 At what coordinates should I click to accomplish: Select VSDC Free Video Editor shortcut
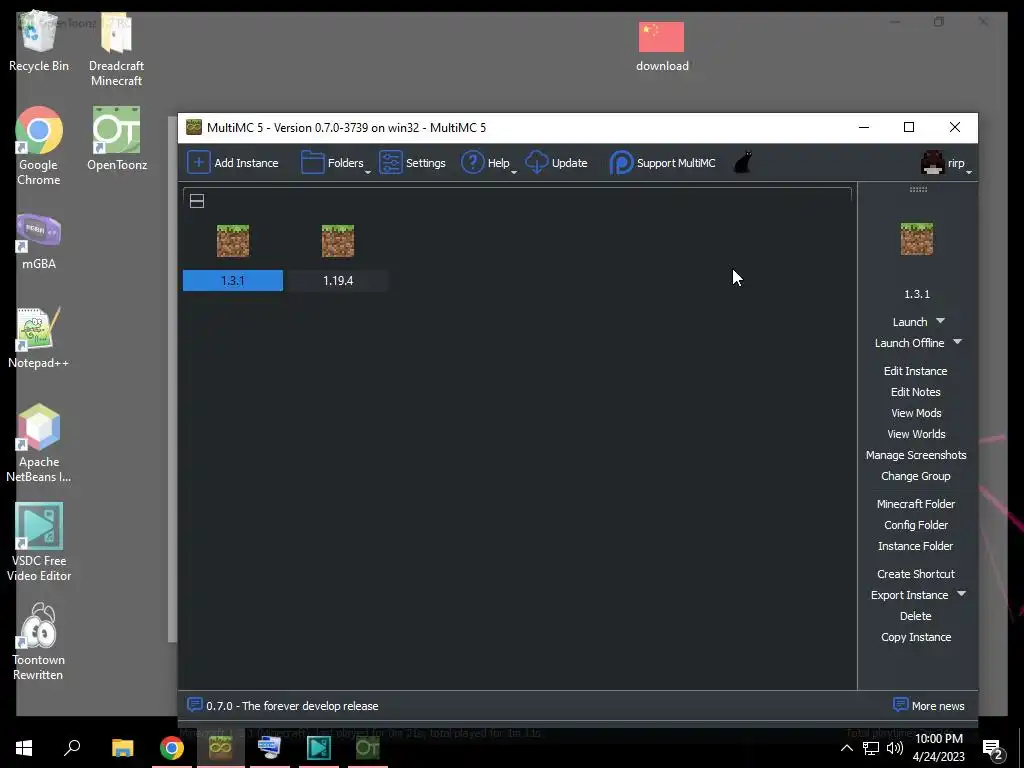[39, 541]
